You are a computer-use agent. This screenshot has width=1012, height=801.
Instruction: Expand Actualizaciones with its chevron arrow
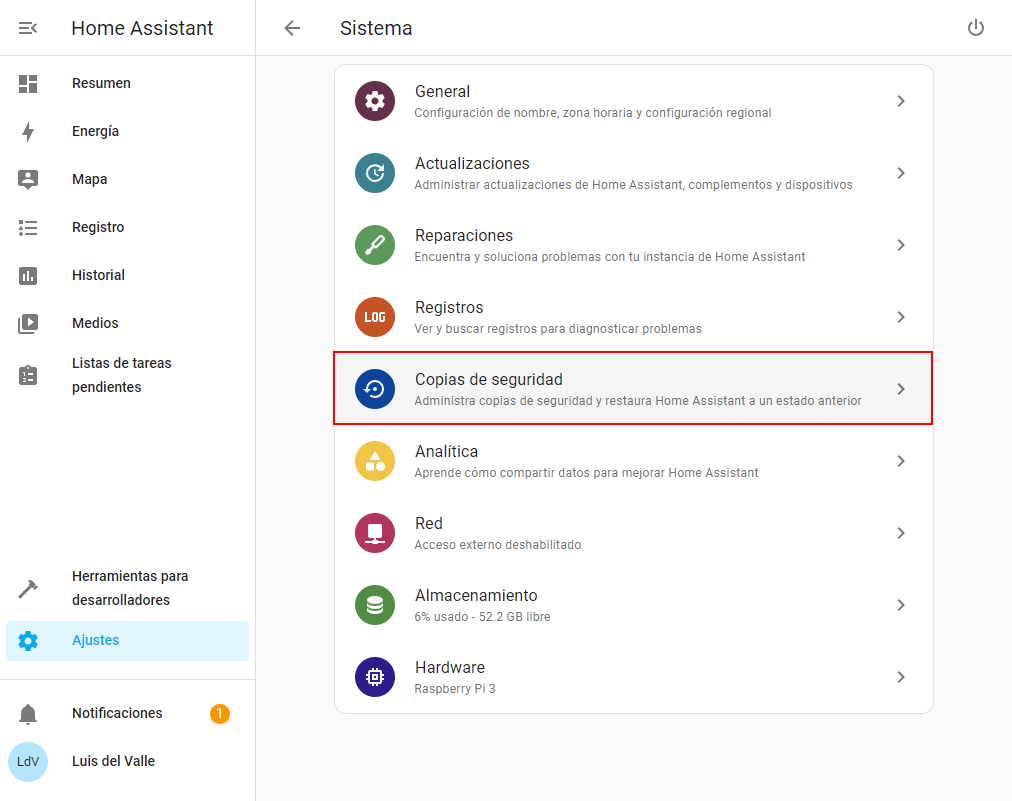(901, 173)
